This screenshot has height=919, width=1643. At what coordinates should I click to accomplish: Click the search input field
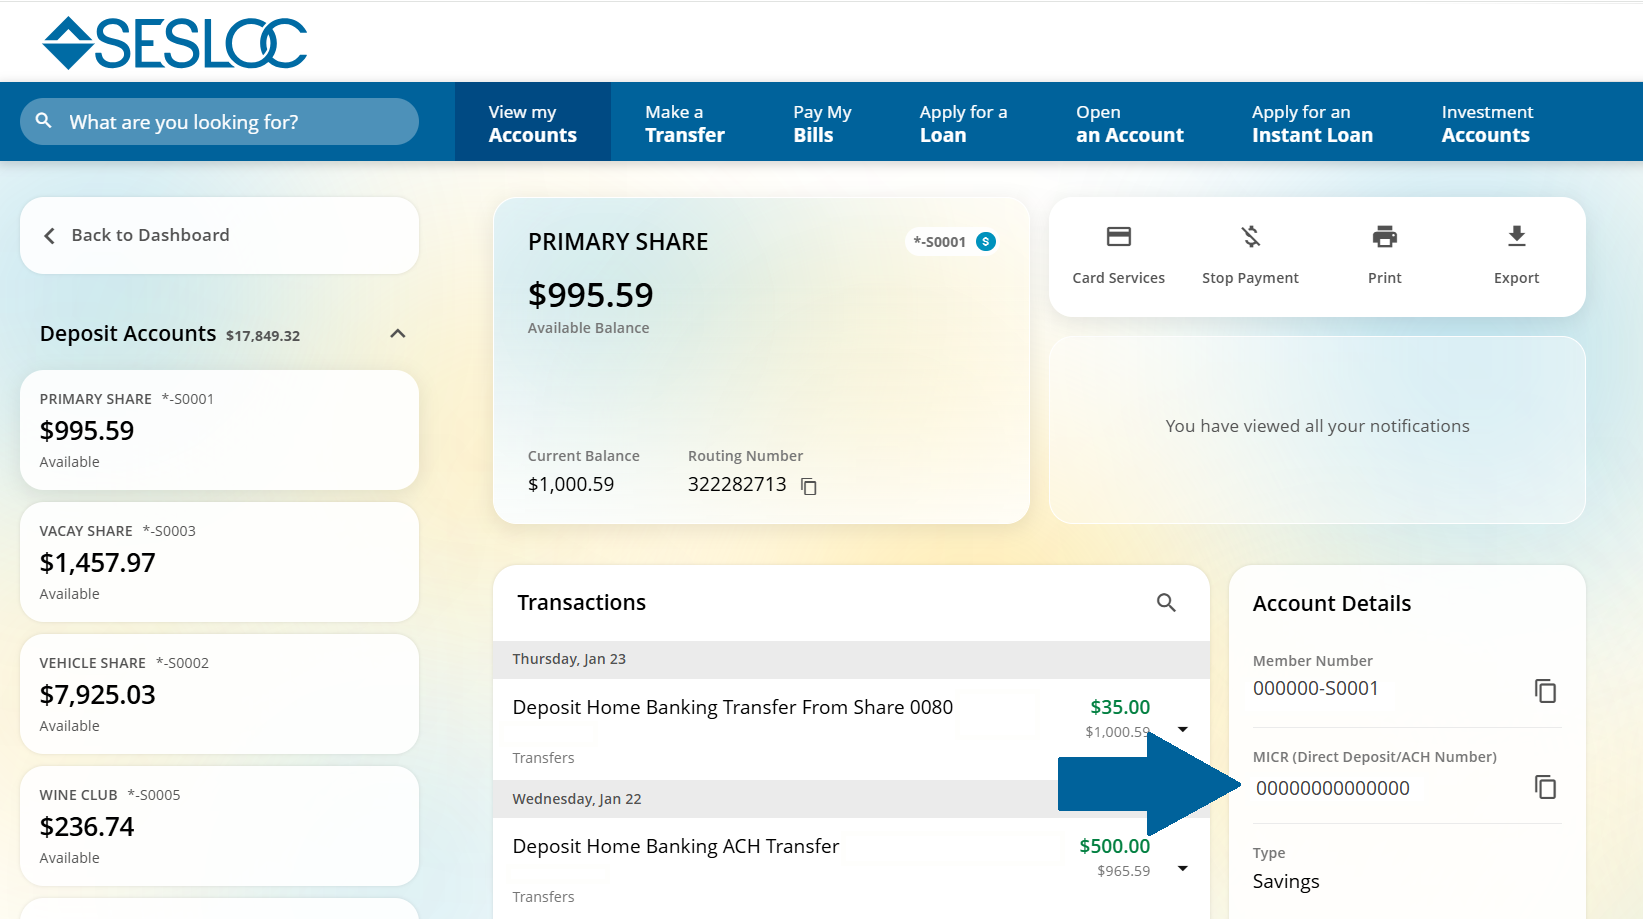pos(219,121)
